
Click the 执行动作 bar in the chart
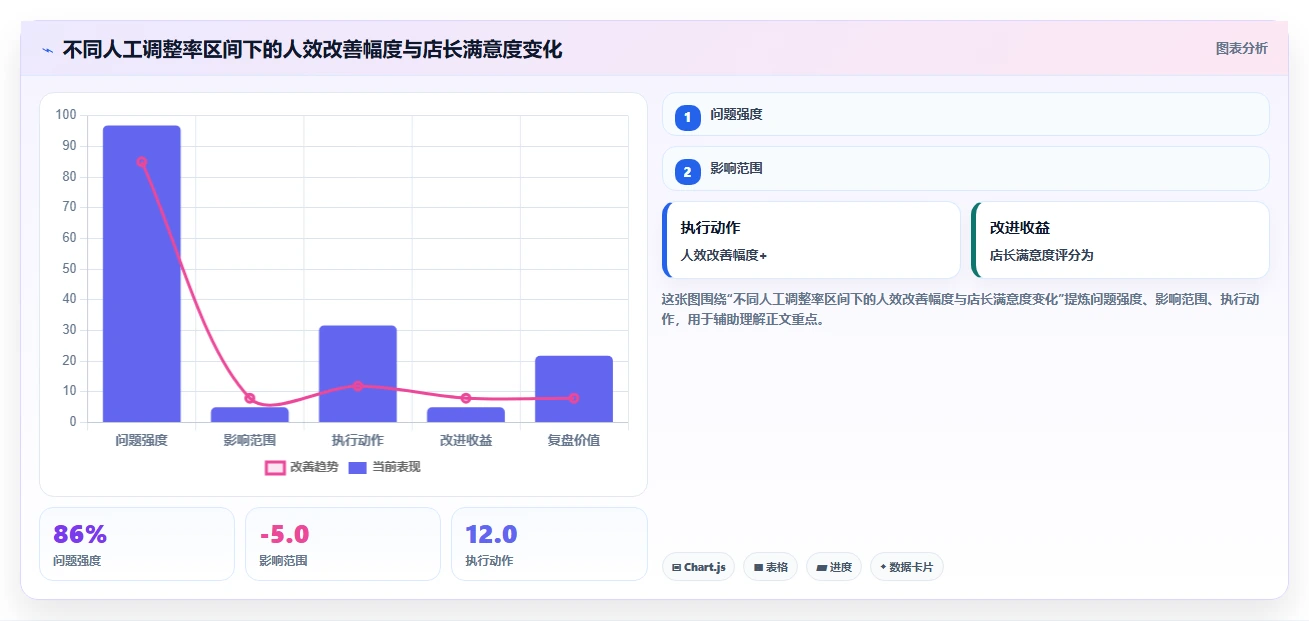[358, 374]
